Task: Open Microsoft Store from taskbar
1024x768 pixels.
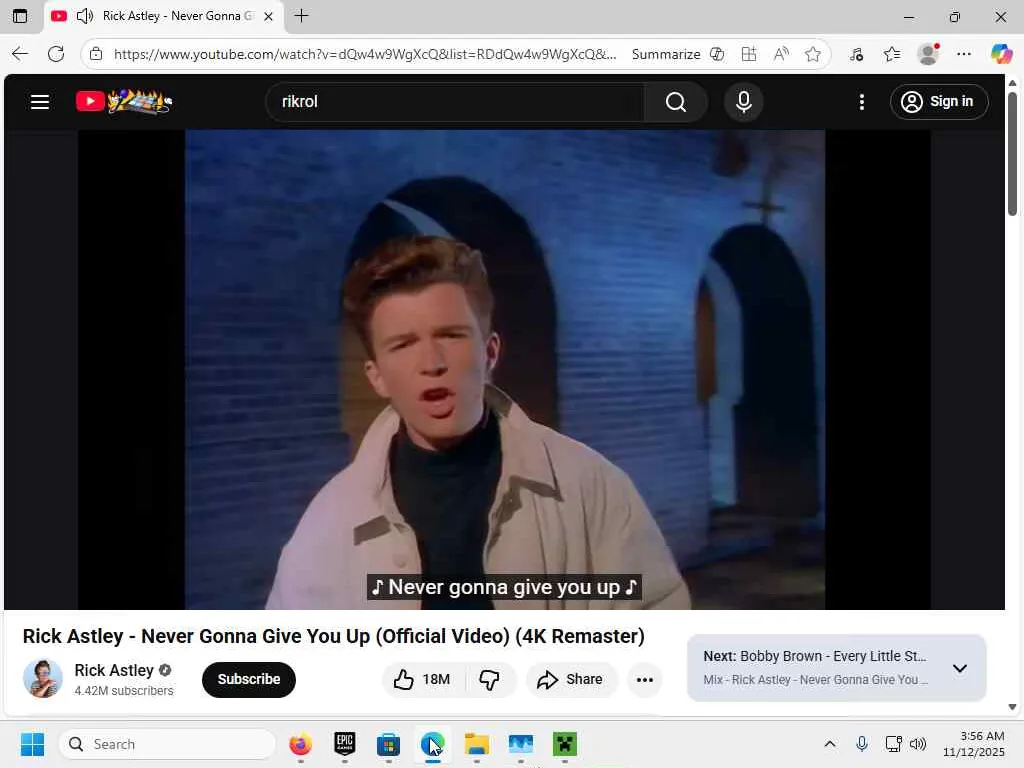Action: coord(389,744)
